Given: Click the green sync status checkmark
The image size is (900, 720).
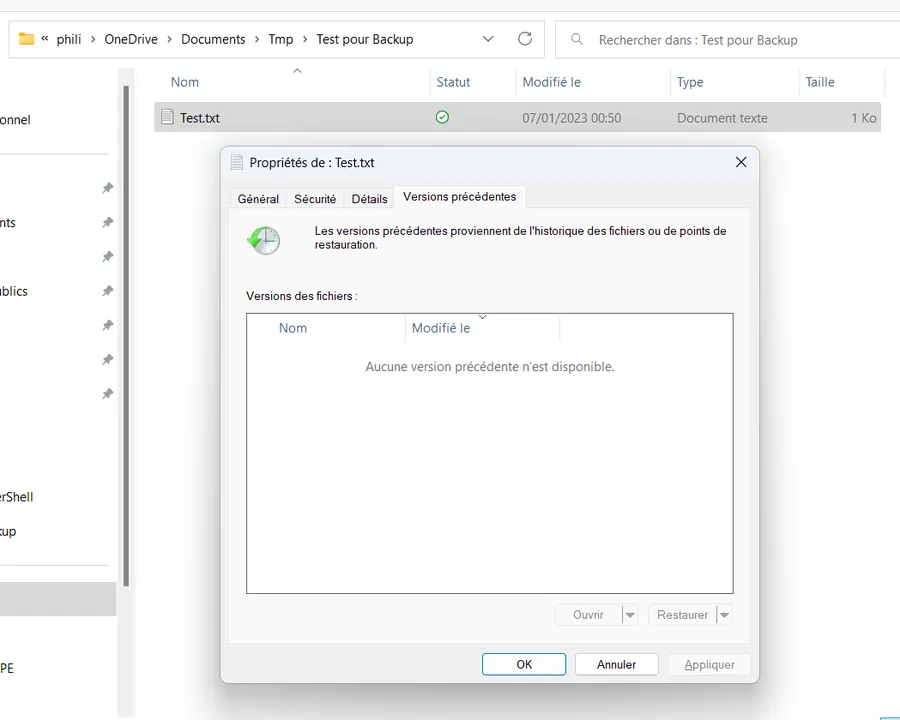Looking at the screenshot, I should [442, 117].
